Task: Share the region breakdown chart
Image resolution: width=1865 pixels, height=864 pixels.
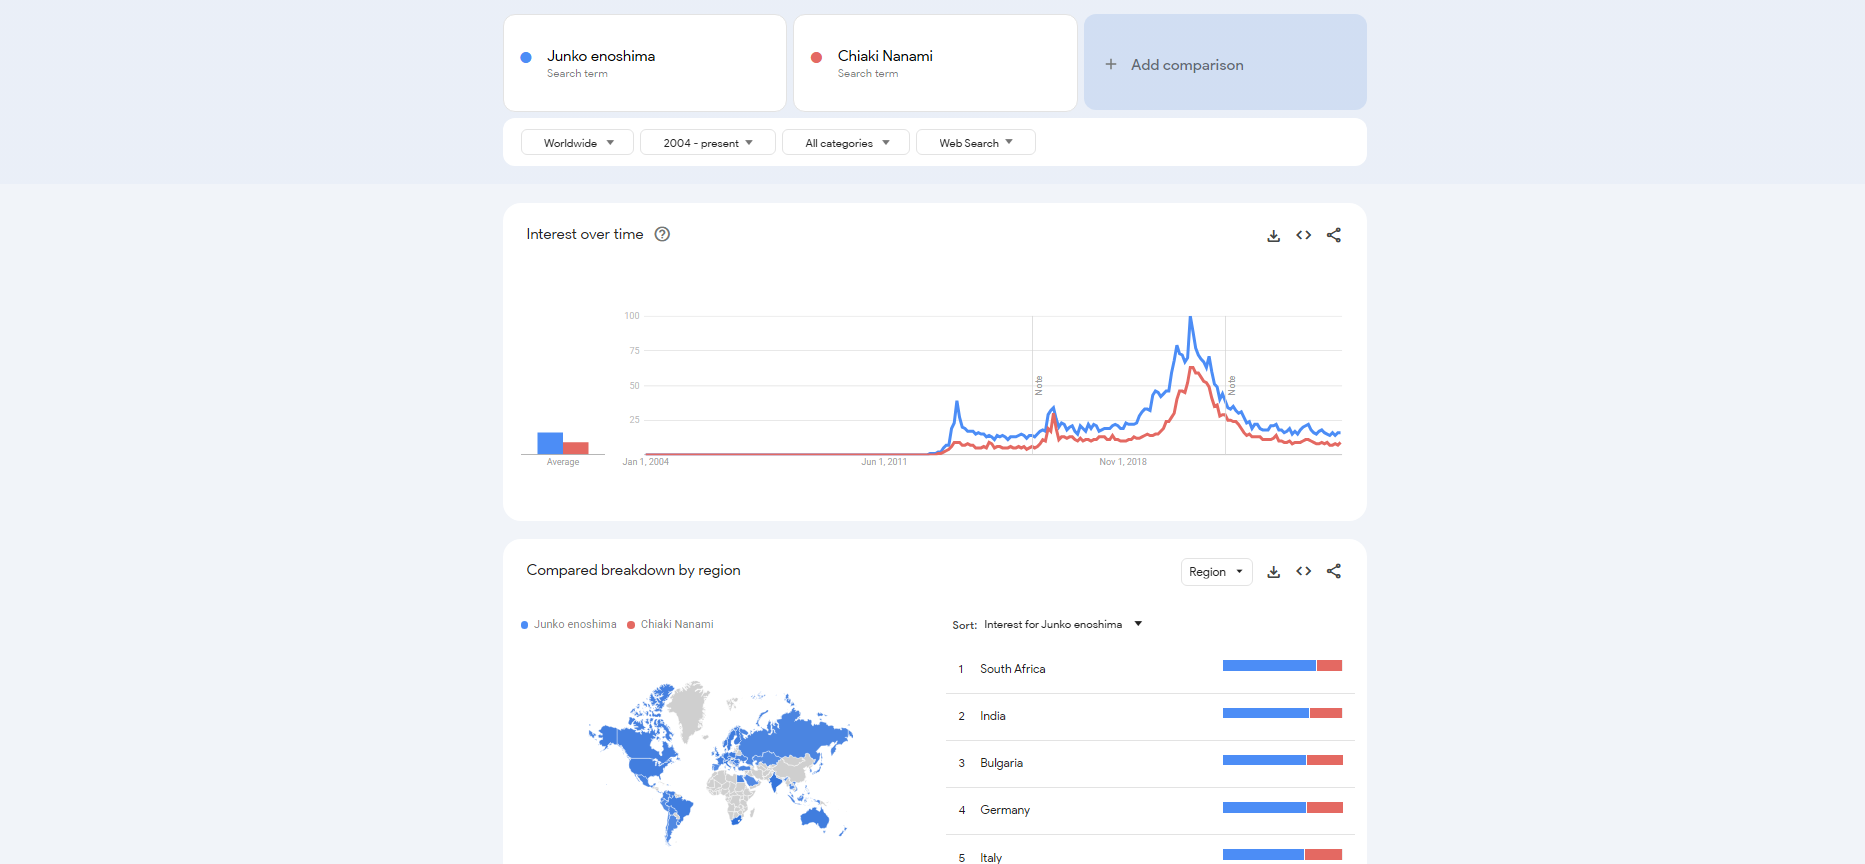Action: click(1333, 572)
